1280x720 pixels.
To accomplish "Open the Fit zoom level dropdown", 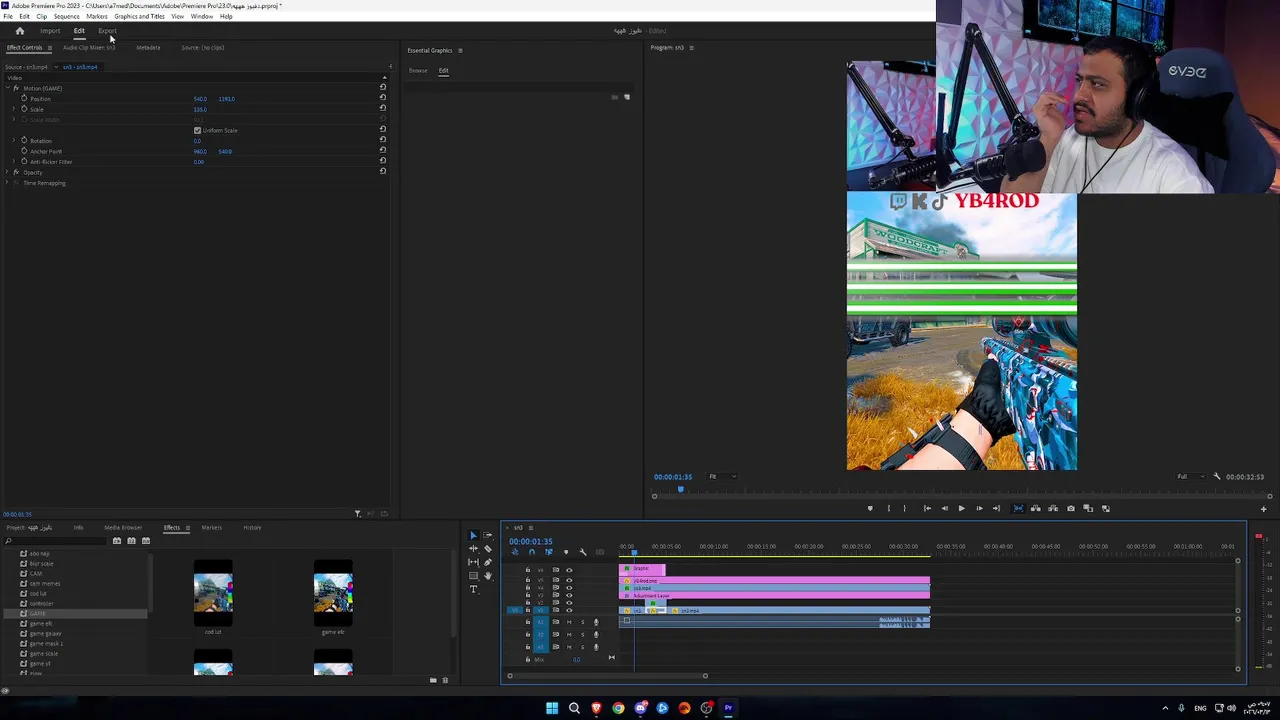I will pos(722,477).
